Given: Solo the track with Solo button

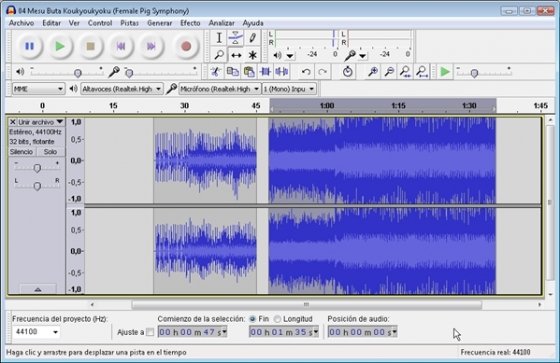Looking at the screenshot, I should pos(50,152).
